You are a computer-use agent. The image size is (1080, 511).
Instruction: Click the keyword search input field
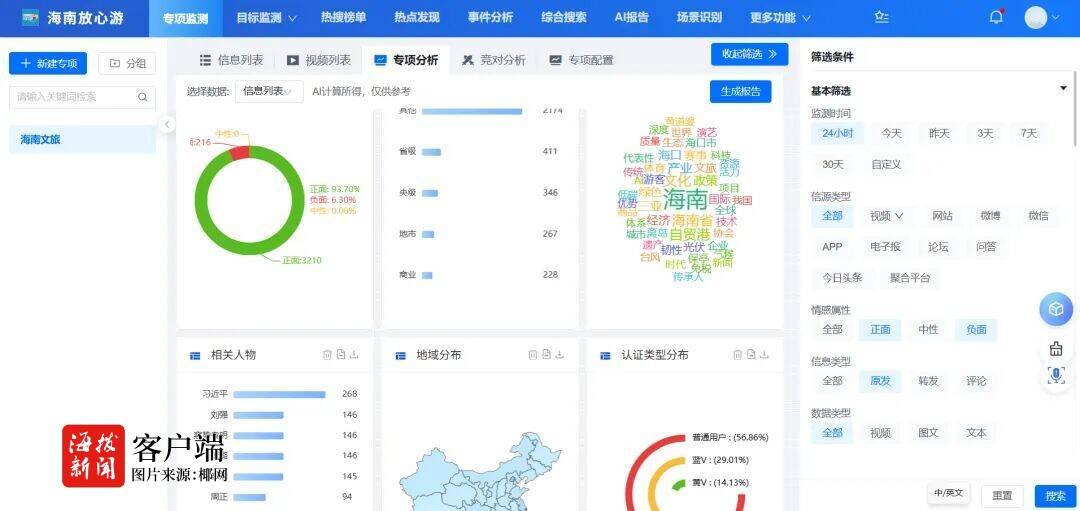click(x=72, y=97)
